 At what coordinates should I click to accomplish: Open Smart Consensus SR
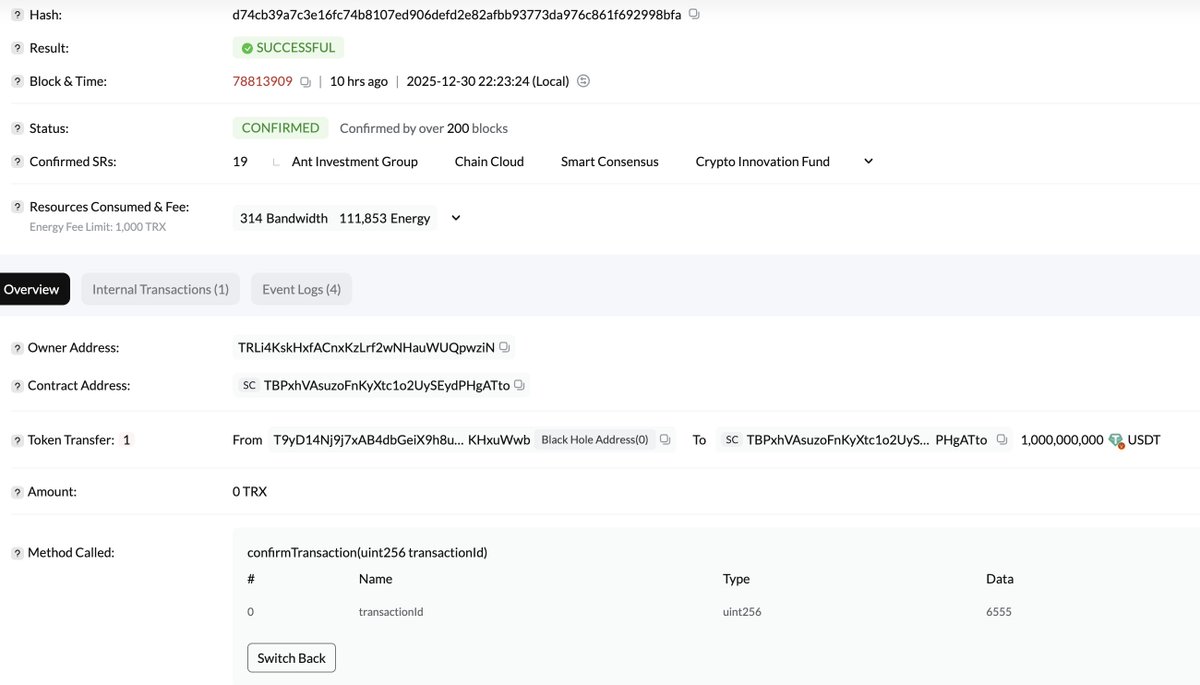610,161
